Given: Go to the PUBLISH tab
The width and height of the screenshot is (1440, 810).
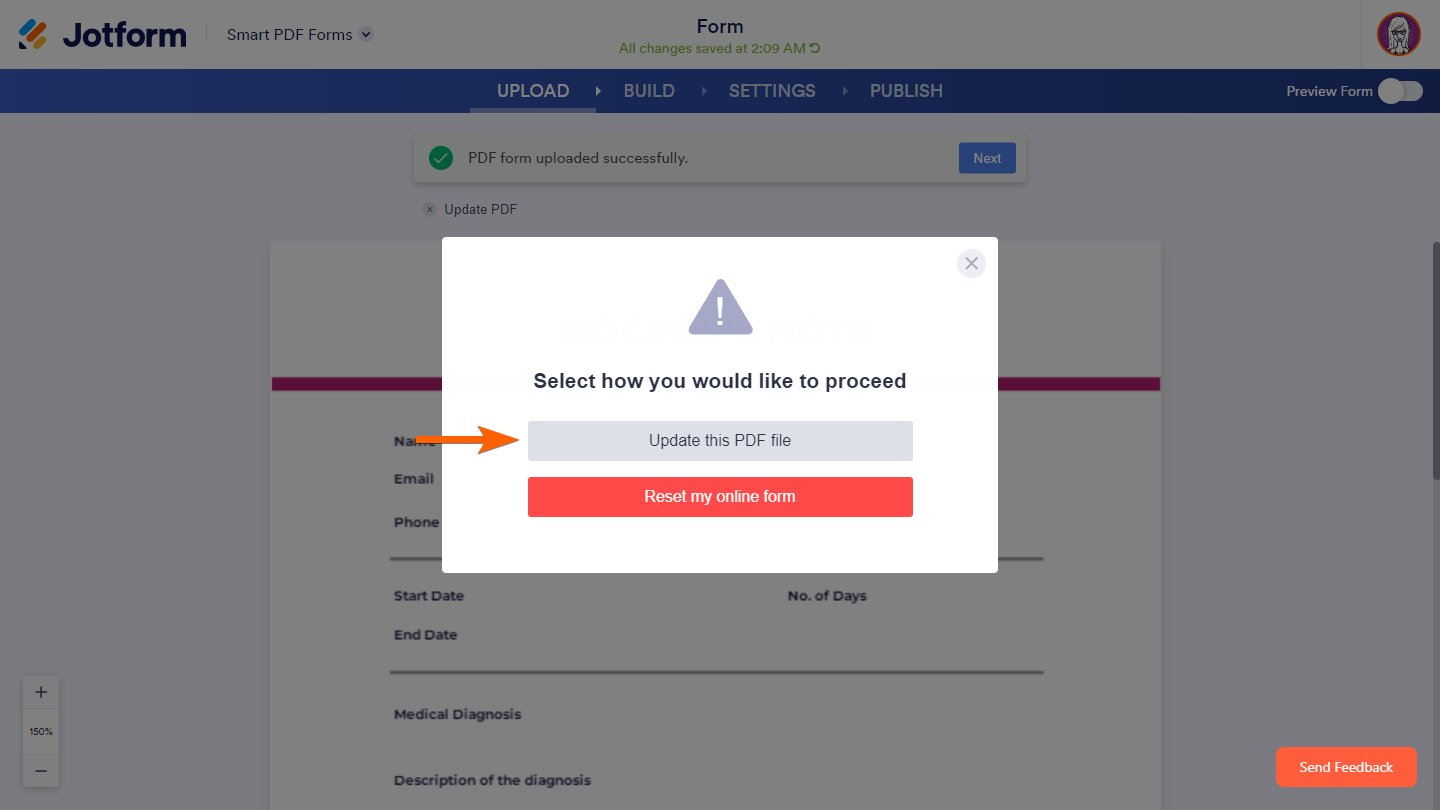Looking at the screenshot, I should coord(906,91).
